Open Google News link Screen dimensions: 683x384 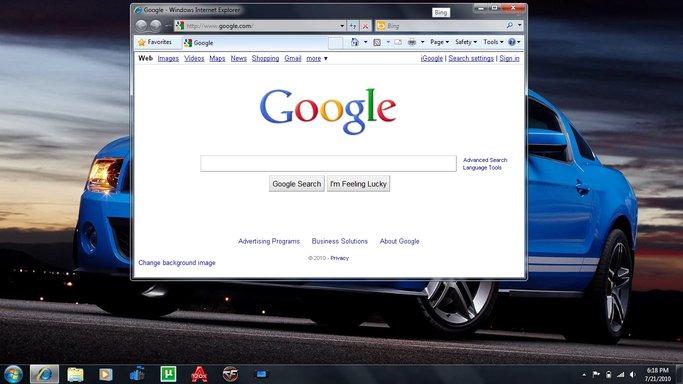(x=239, y=58)
